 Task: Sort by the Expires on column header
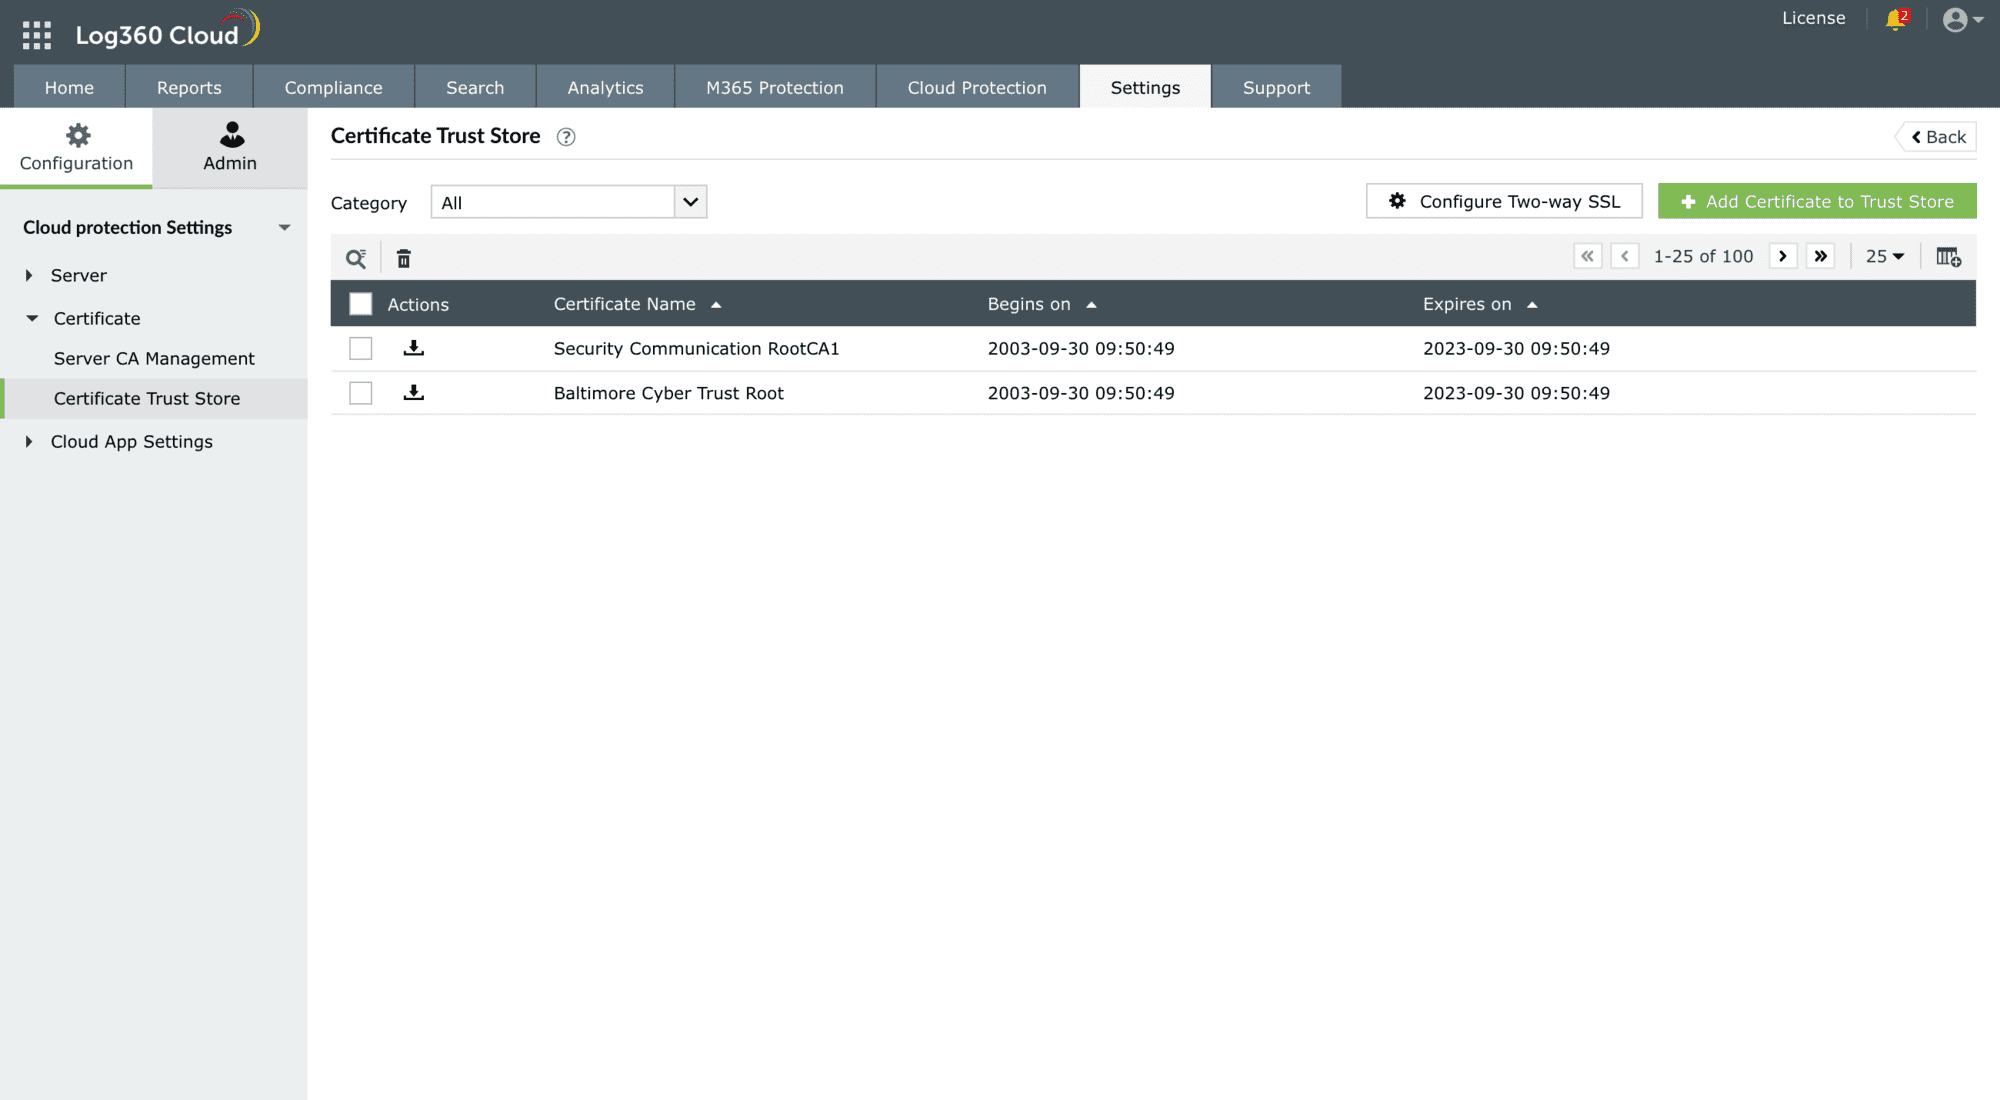[x=1467, y=304]
